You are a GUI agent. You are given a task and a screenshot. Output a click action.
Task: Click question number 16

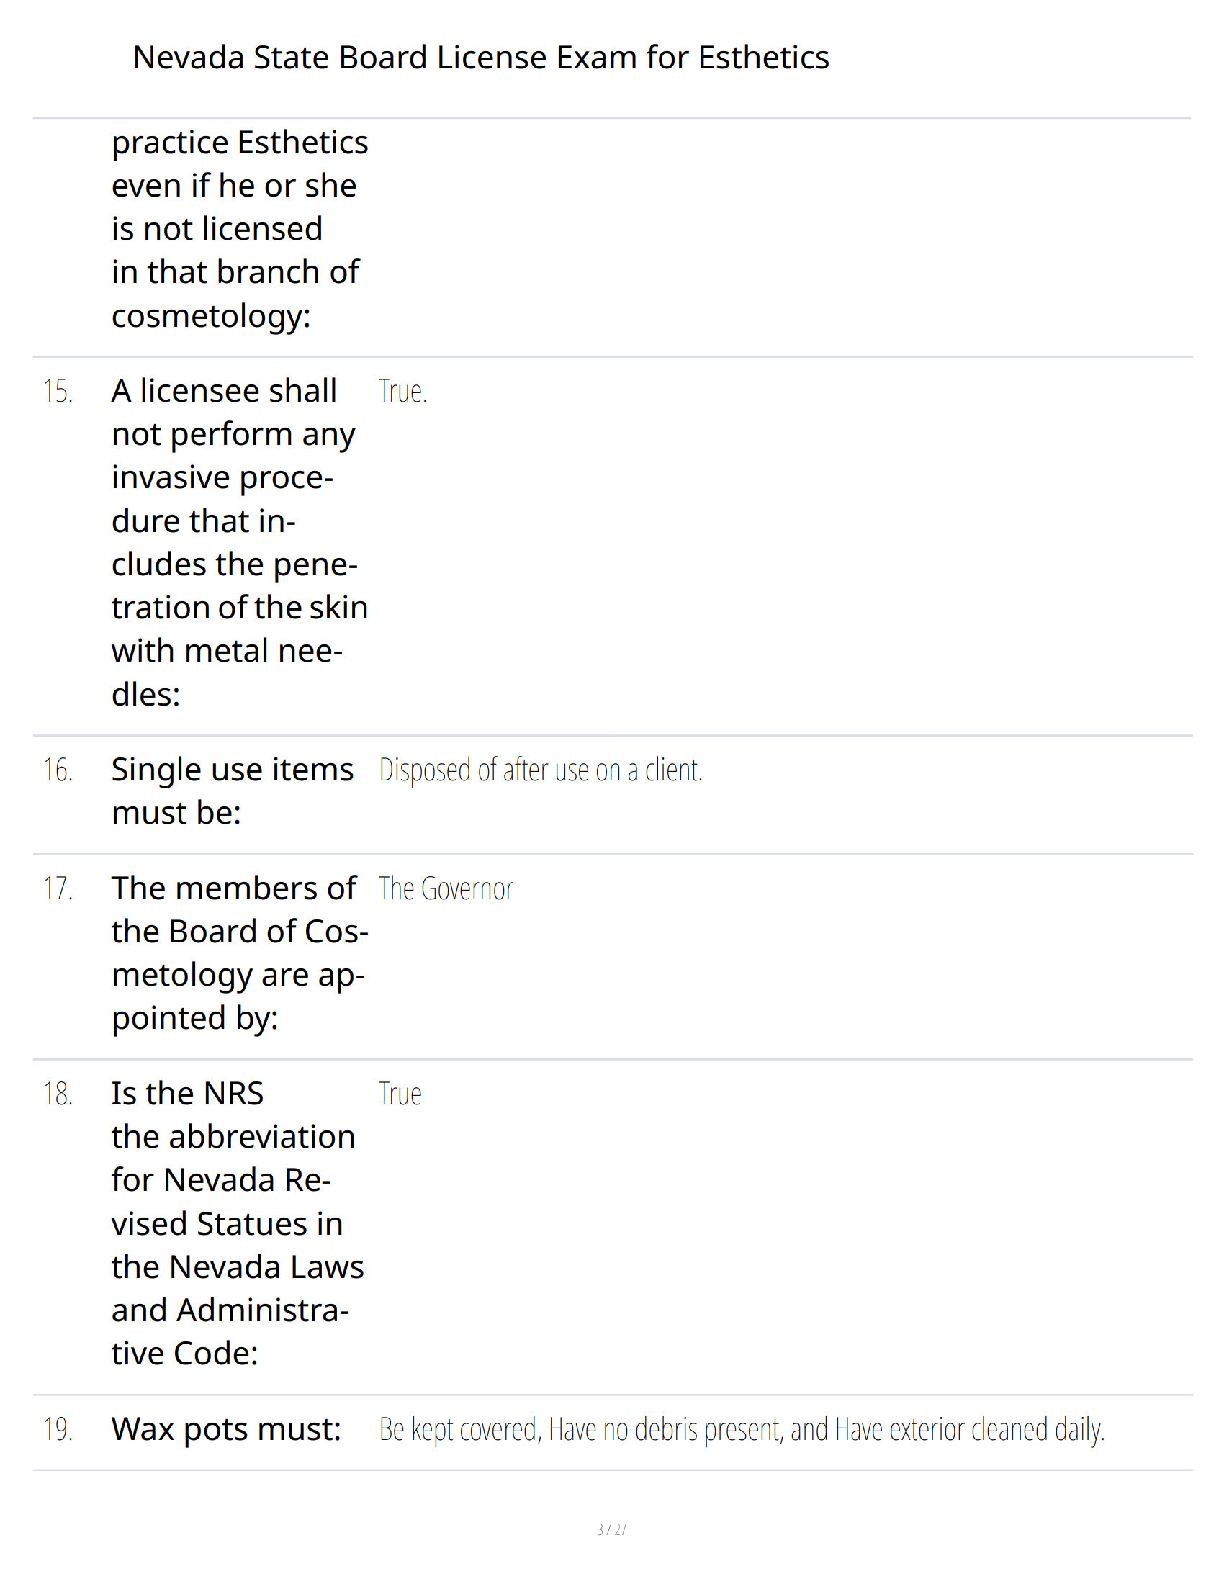pyautogui.click(x=58, y=770)
